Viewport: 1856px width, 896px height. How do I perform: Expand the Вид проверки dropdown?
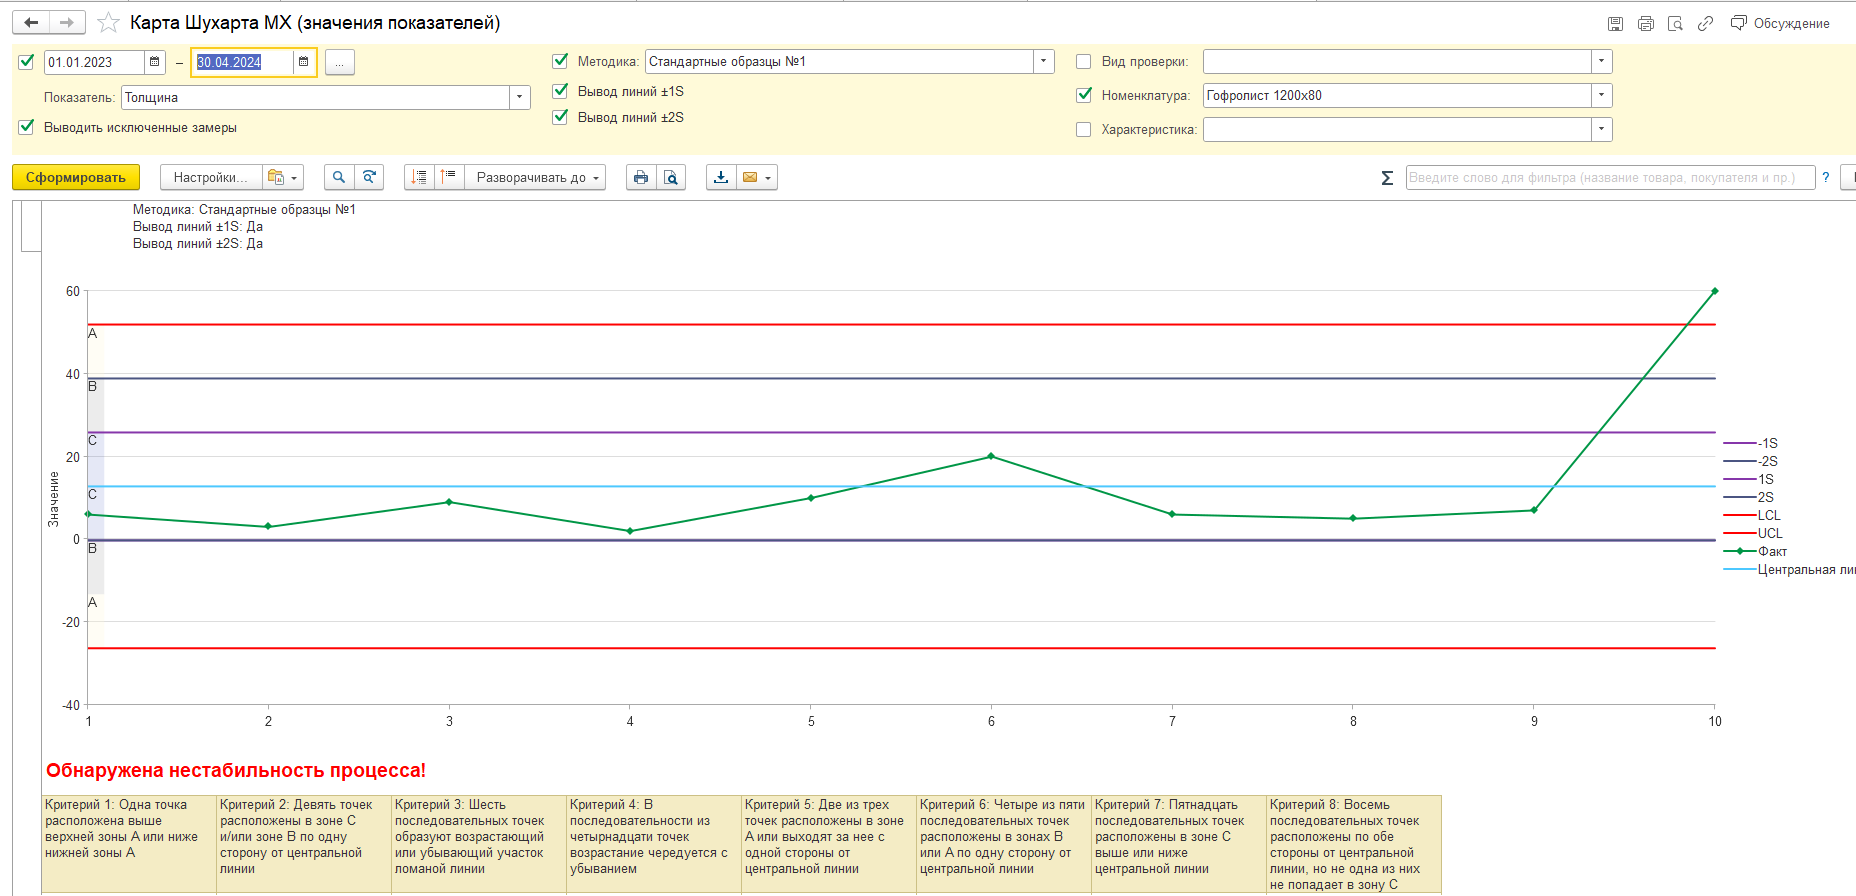pyautogui.click(x=1601, y=61)
